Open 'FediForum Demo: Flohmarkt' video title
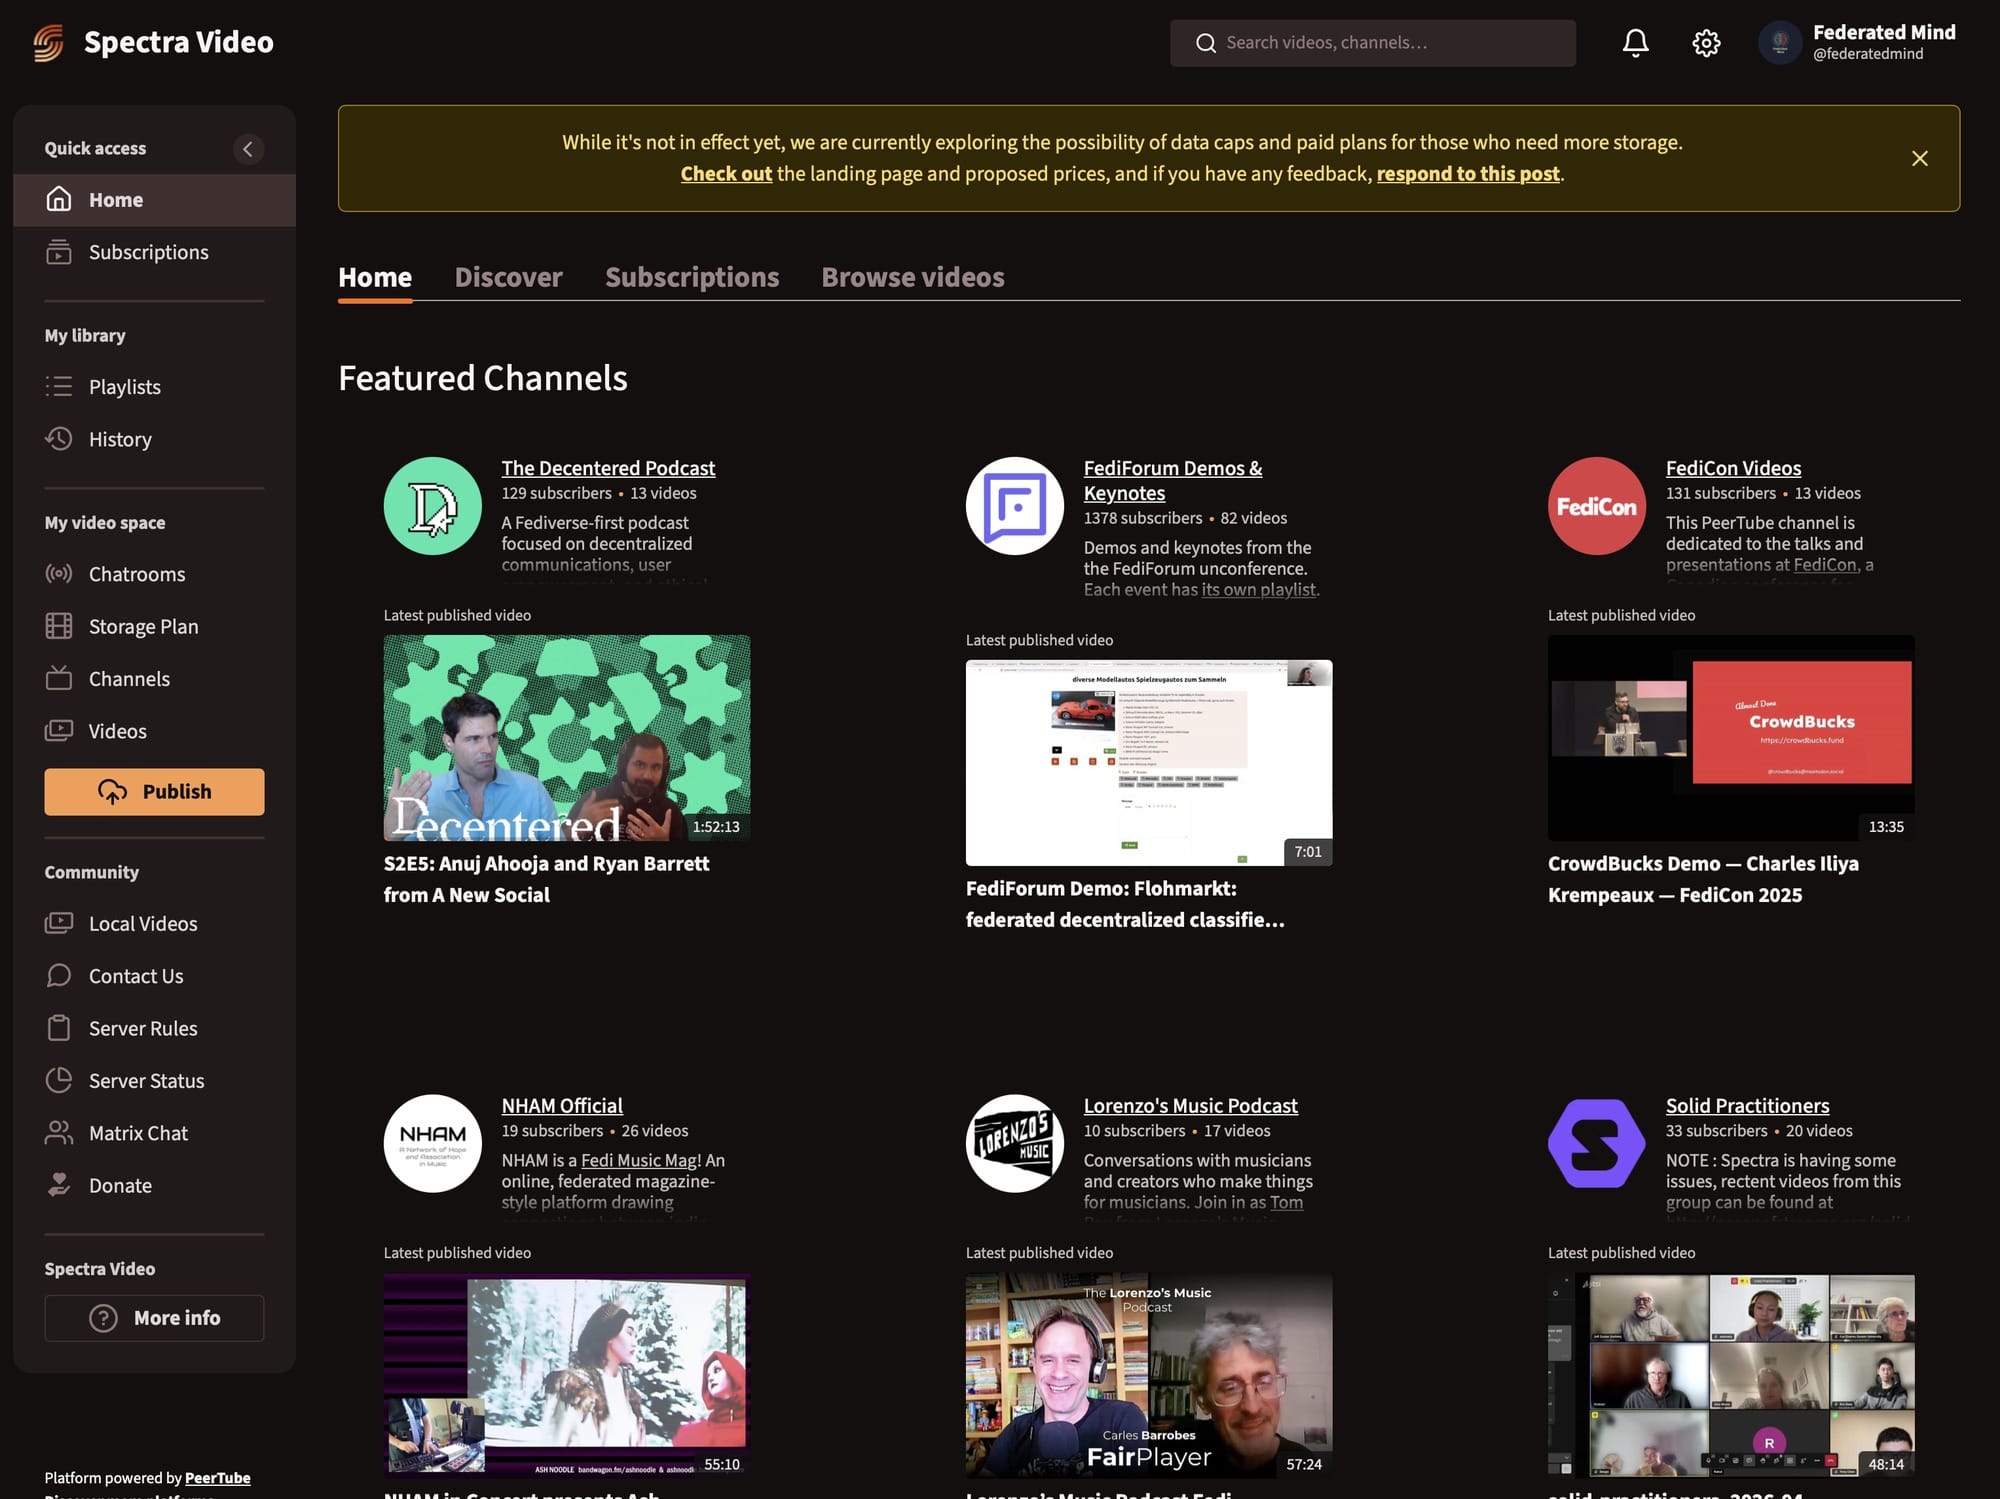This screenshot has width=2000, height=1499. [1126, 904]
